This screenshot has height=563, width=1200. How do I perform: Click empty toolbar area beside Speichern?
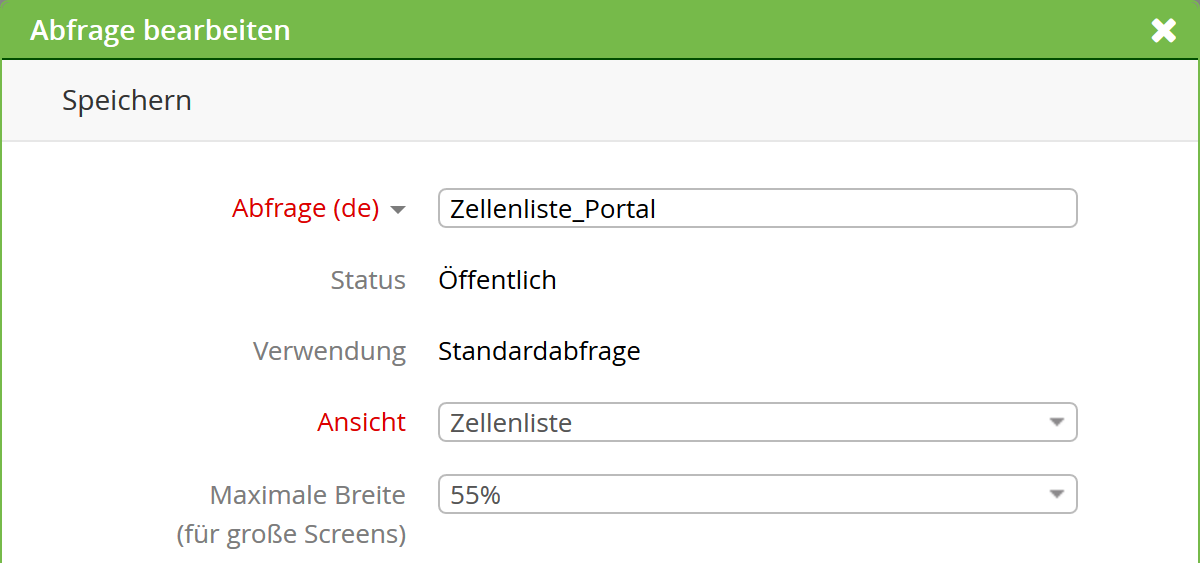pos(650,100)
